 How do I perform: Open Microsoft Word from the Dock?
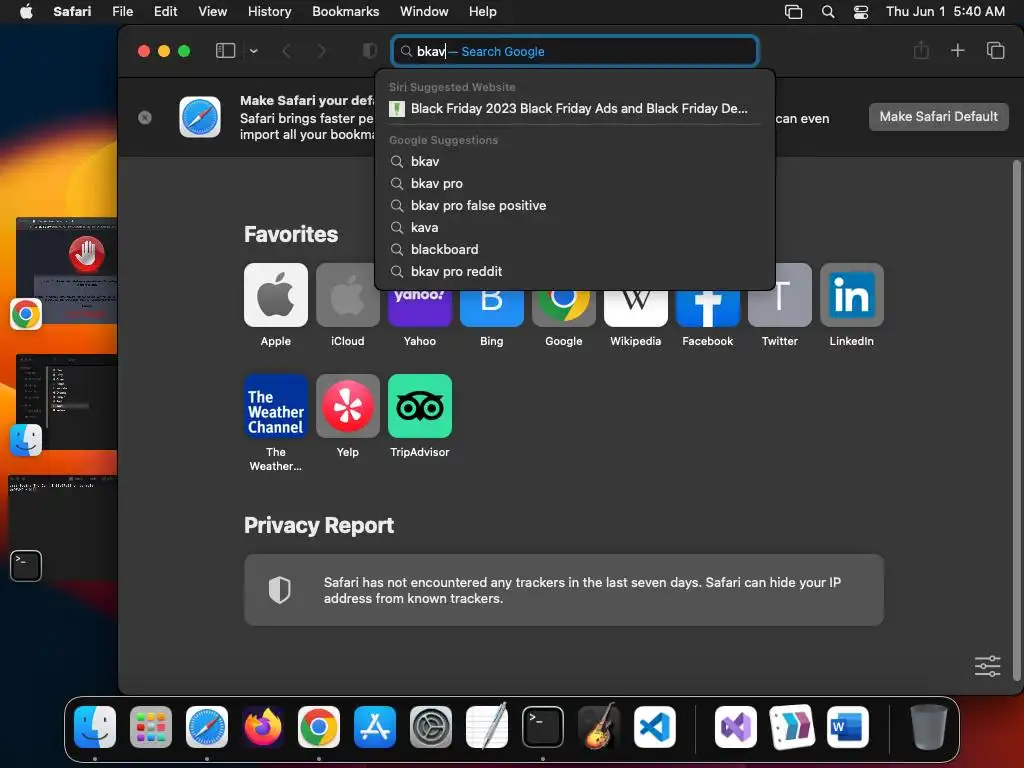pos(848,727)
